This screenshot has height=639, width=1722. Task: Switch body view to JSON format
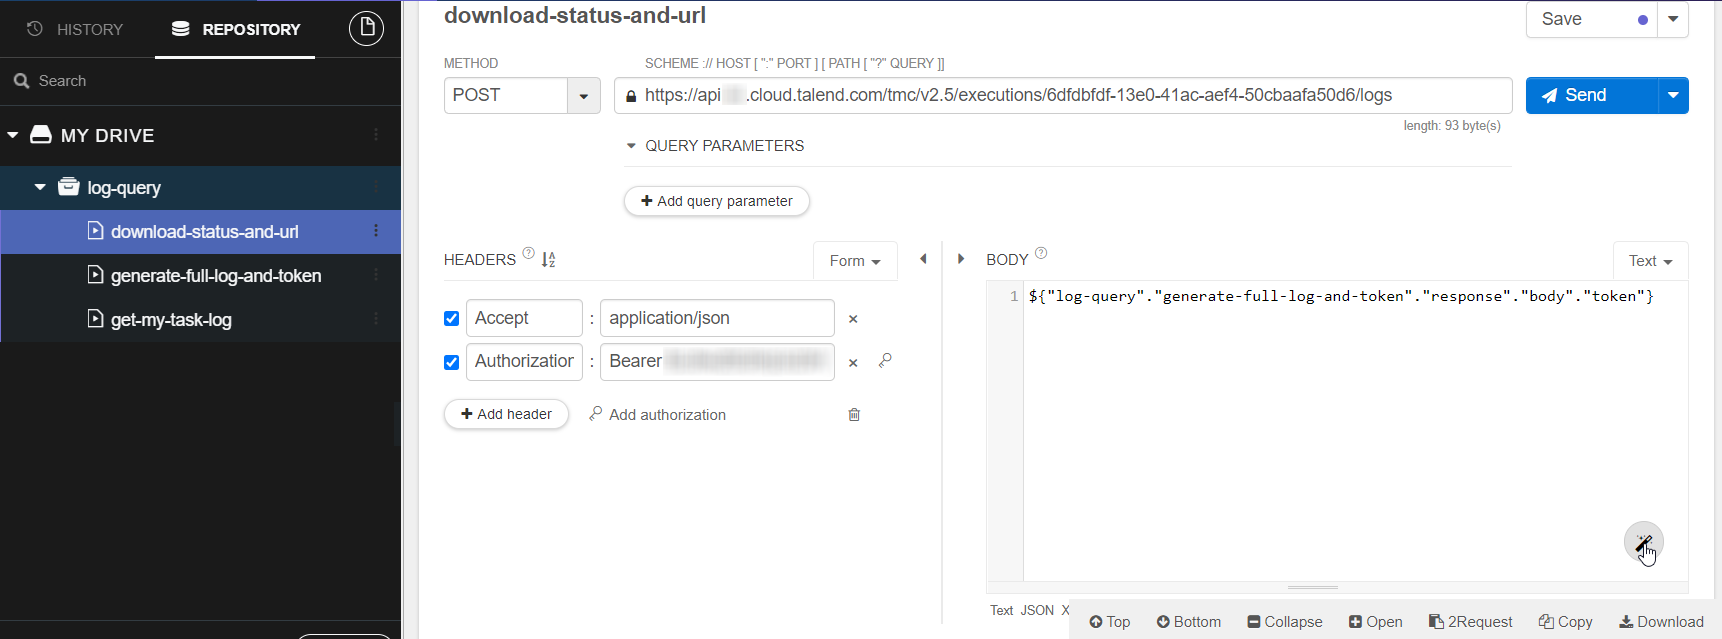tap(1037, 610)
